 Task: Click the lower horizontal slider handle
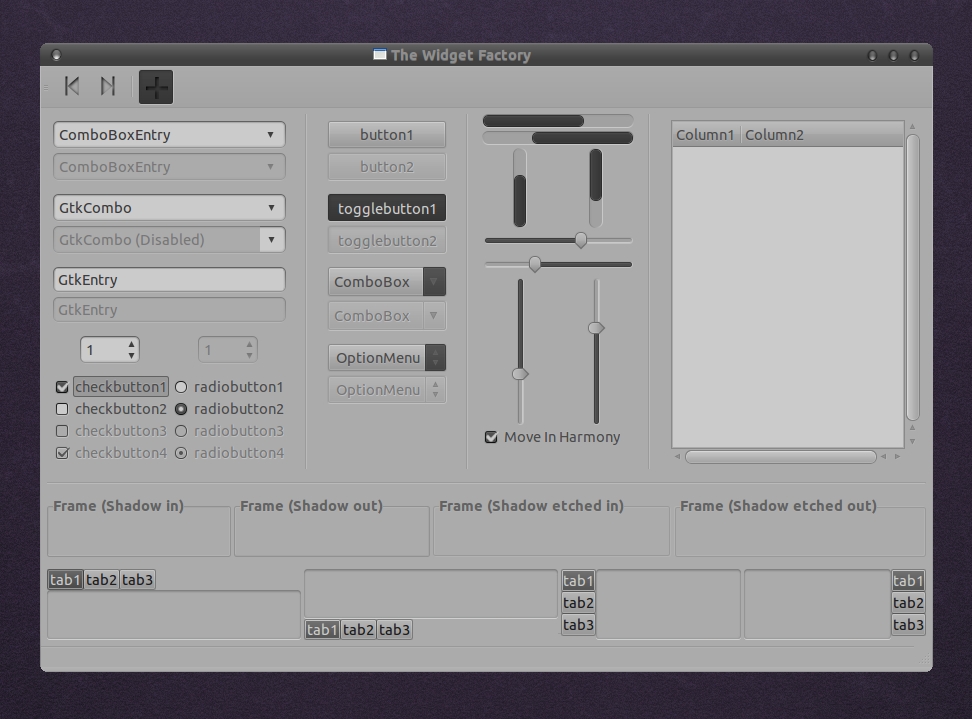[x=534, y=265]
